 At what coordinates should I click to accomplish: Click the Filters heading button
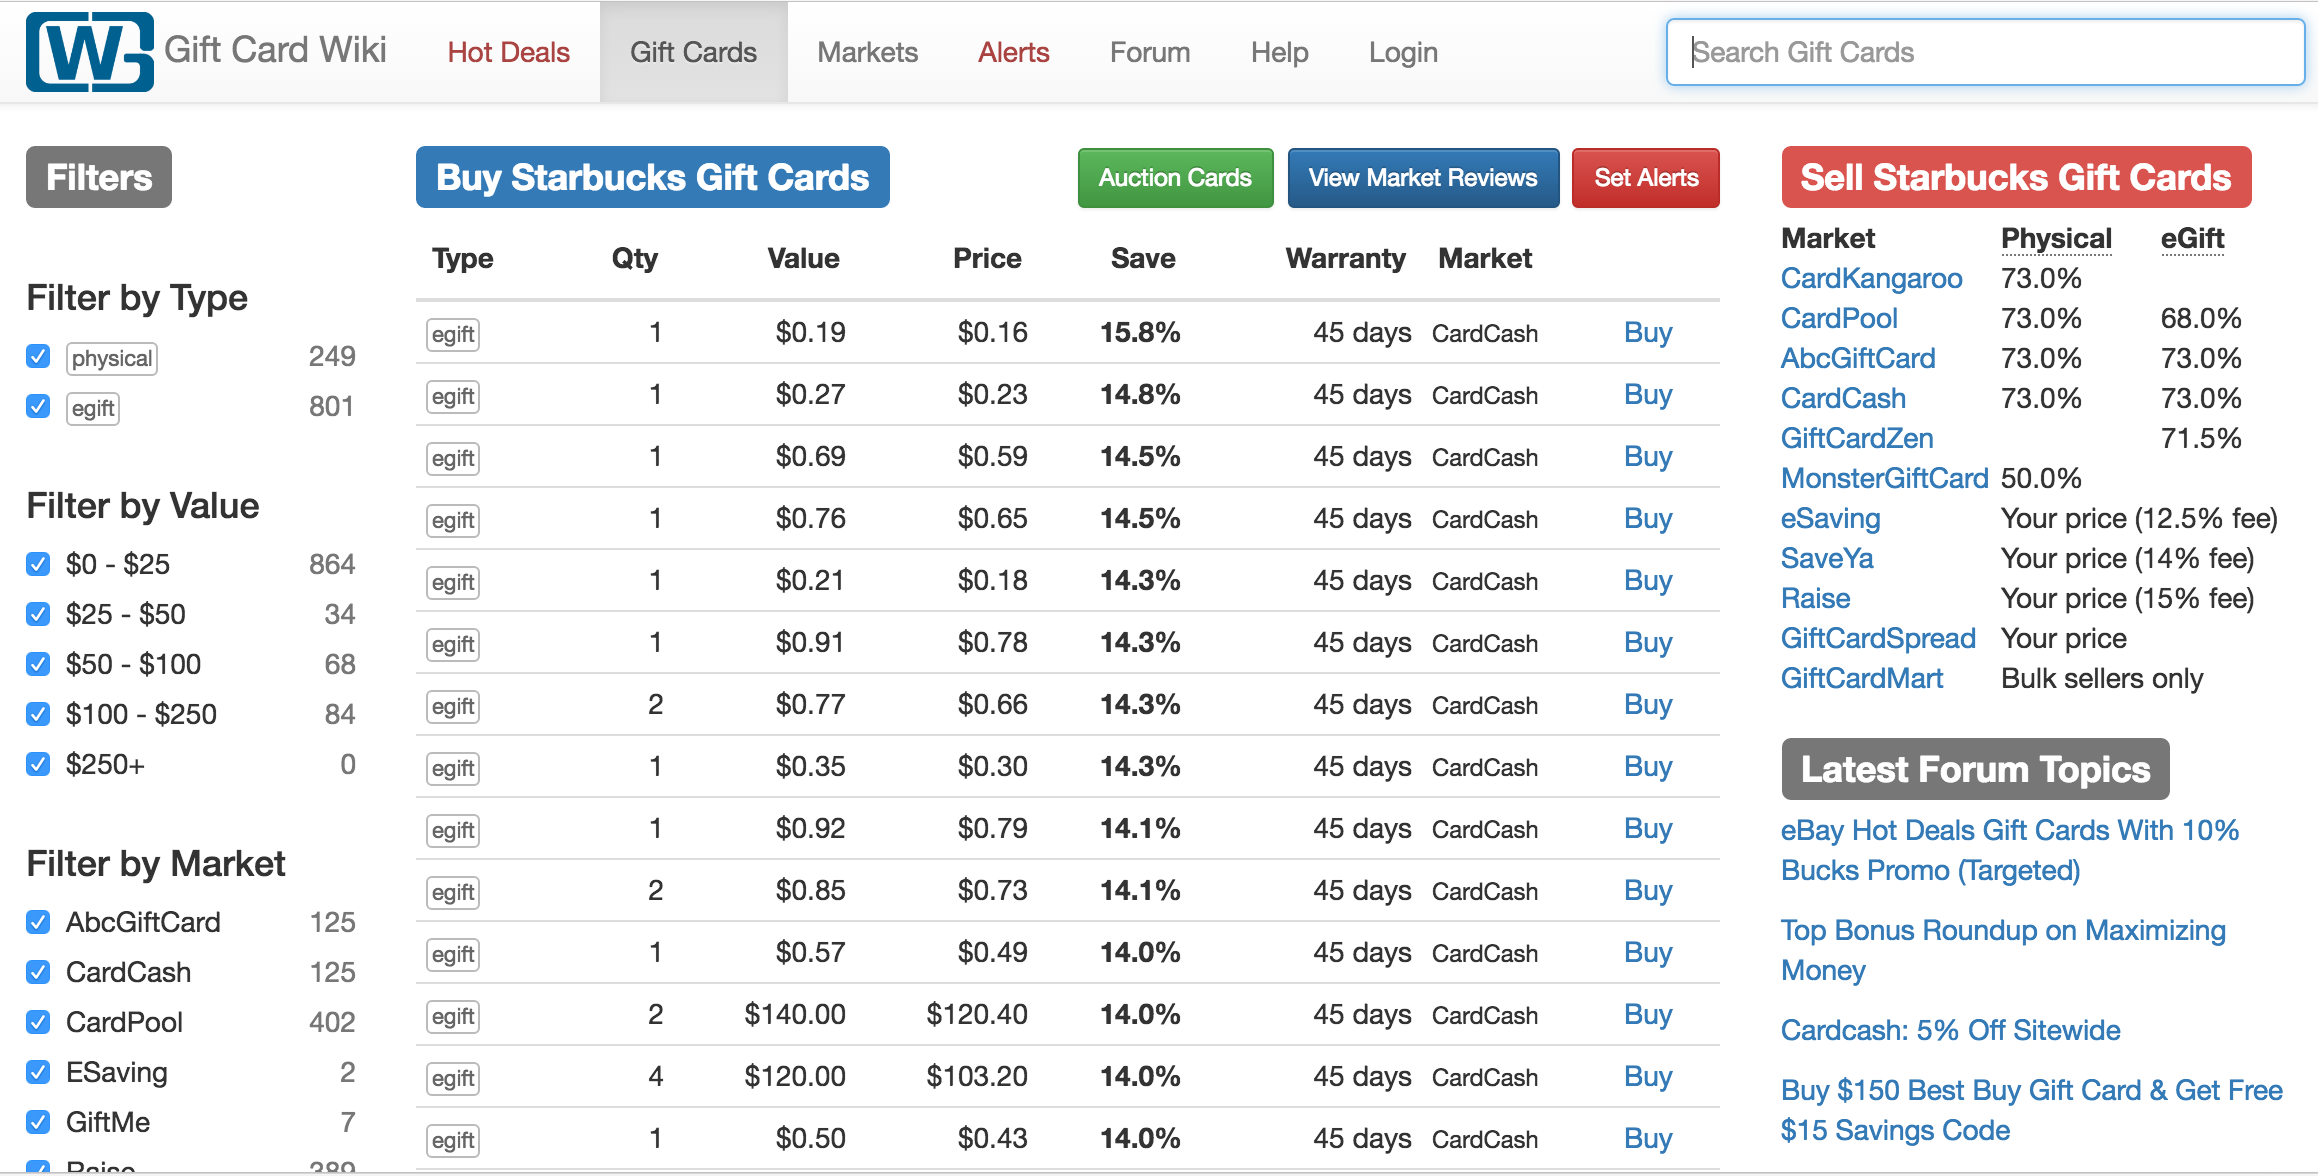(x=99, y=177)
